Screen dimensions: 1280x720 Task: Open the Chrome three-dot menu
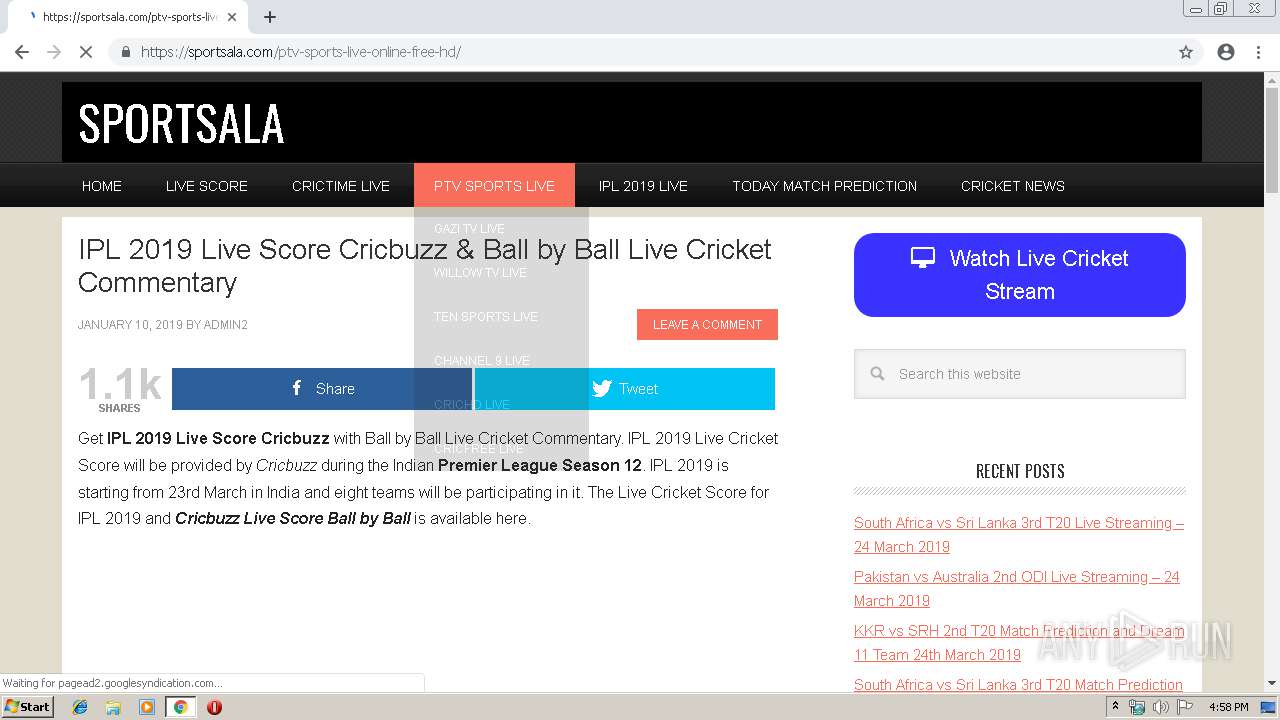coord(1258,52)
